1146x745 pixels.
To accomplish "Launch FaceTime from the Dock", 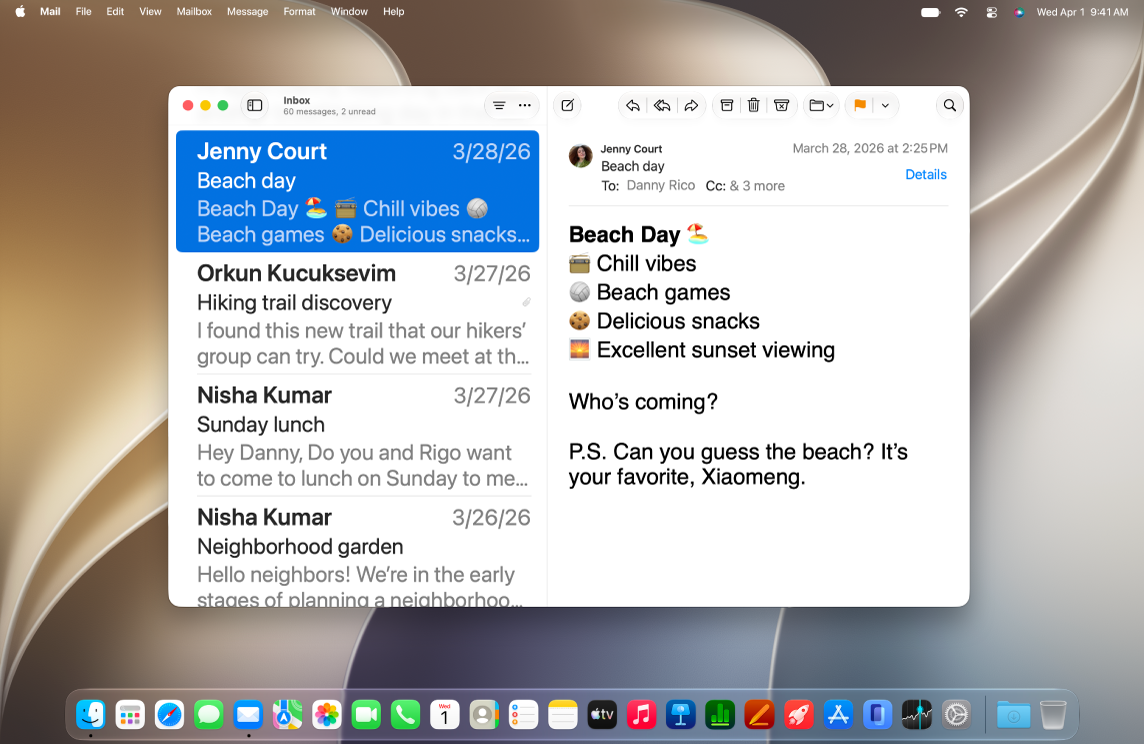I will point(366,714).
